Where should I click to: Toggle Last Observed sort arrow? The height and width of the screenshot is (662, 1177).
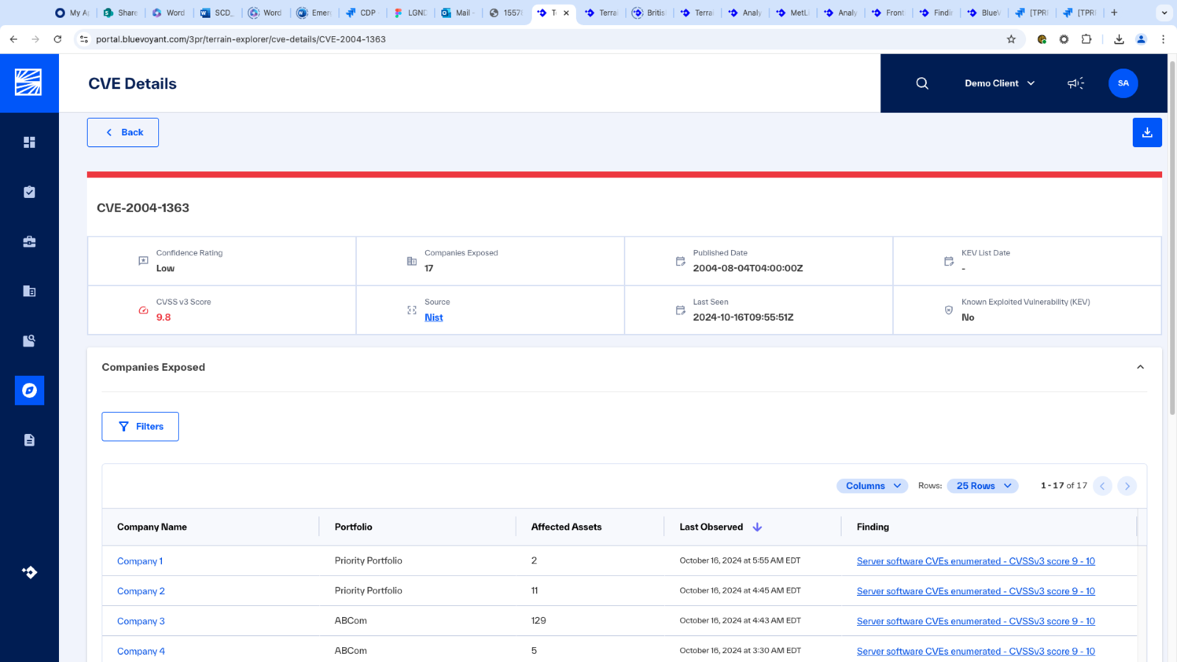pyautogui.click(x=757, y=527)
